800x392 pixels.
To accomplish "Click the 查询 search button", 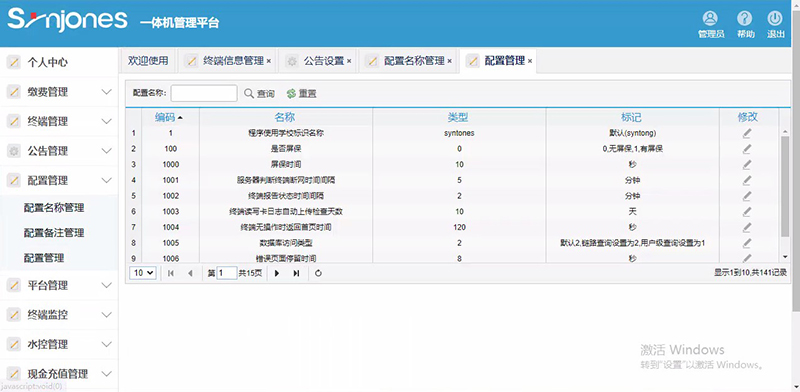I will [260, 94].
